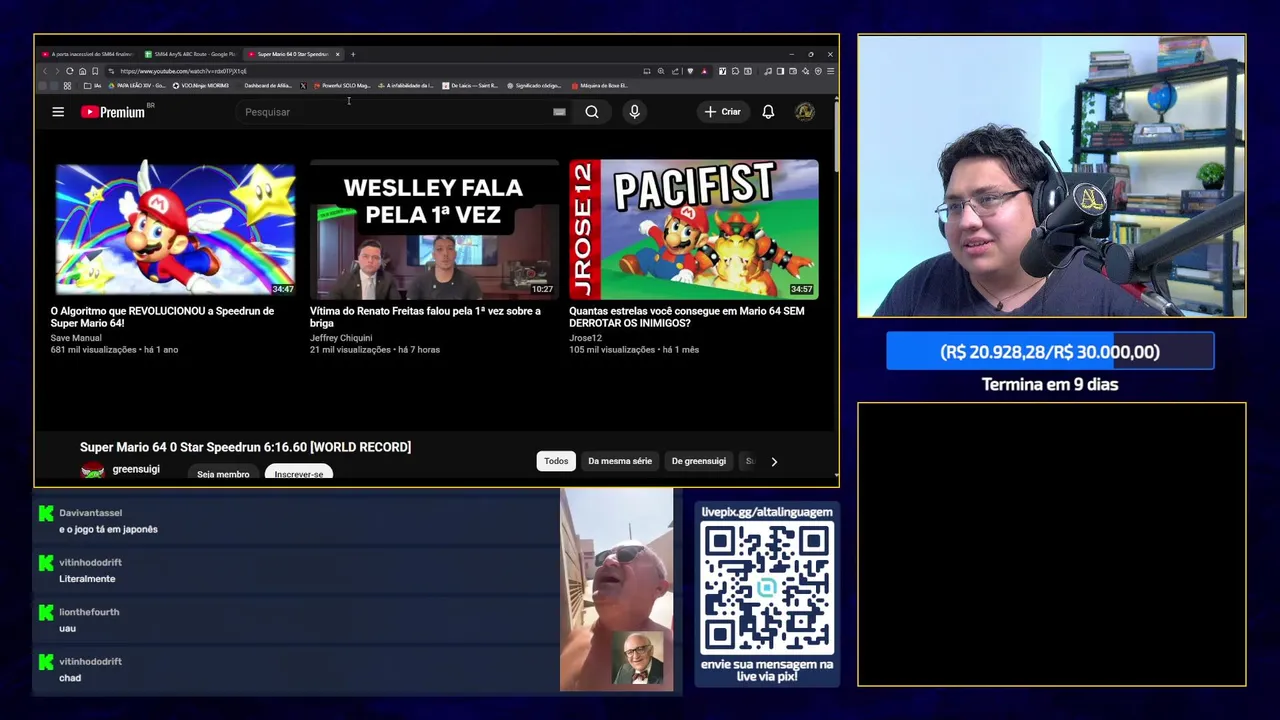Close the Super Mario 64 0 Star tab
Image resolution: width=1280 pixels, height=720 pixels.
(x=337, y=54)
